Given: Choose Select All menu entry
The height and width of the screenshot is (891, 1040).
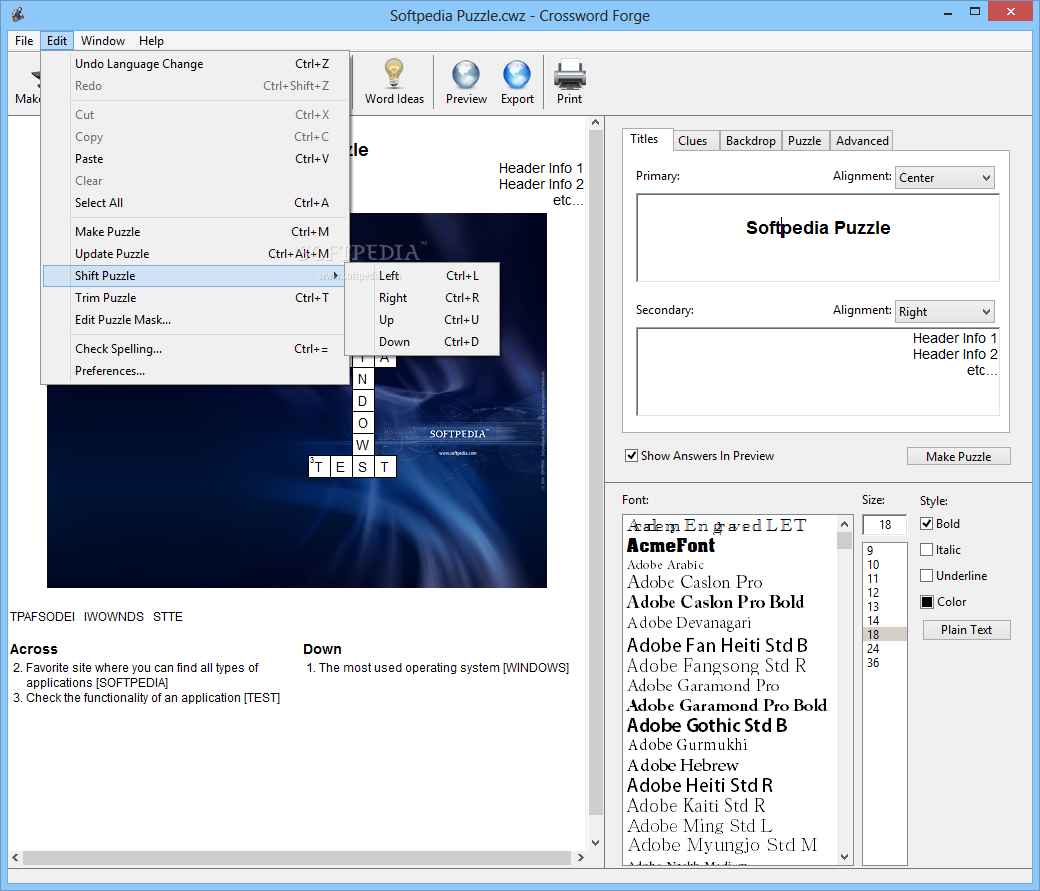Looking at the screenshot, I should point(194,202).
